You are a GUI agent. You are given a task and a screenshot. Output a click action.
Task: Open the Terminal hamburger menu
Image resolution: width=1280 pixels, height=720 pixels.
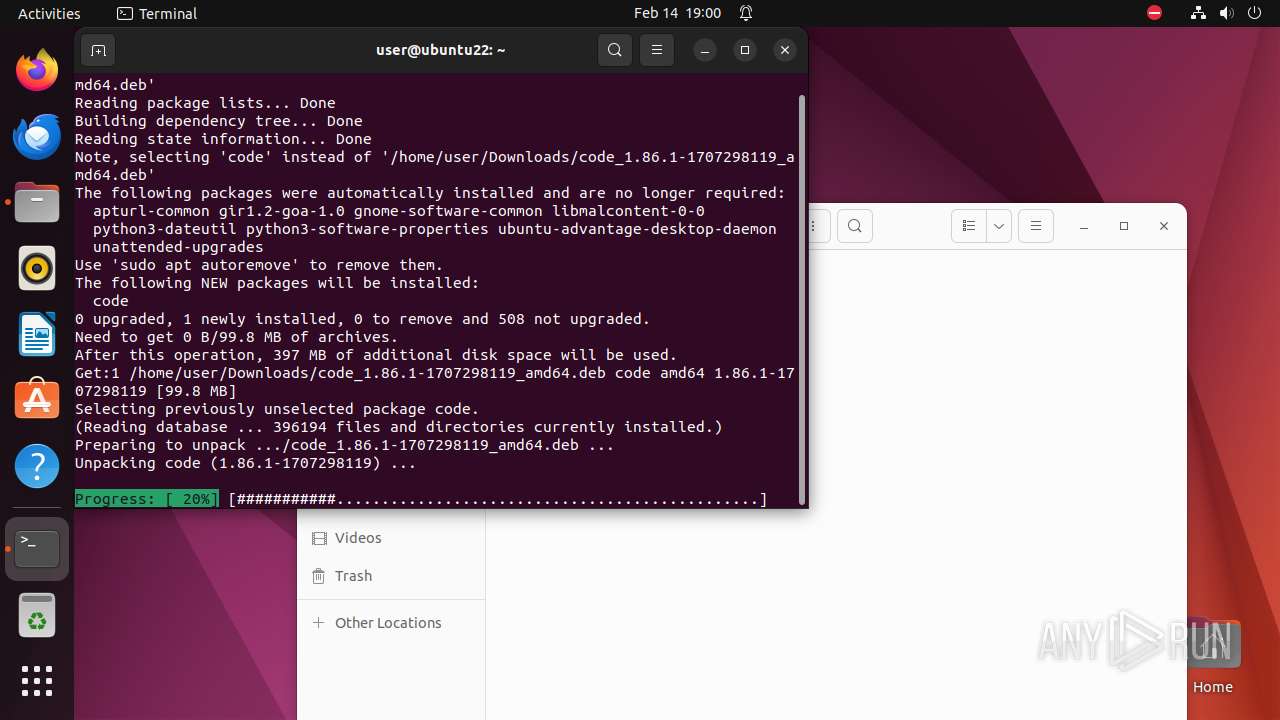(657, 50)
